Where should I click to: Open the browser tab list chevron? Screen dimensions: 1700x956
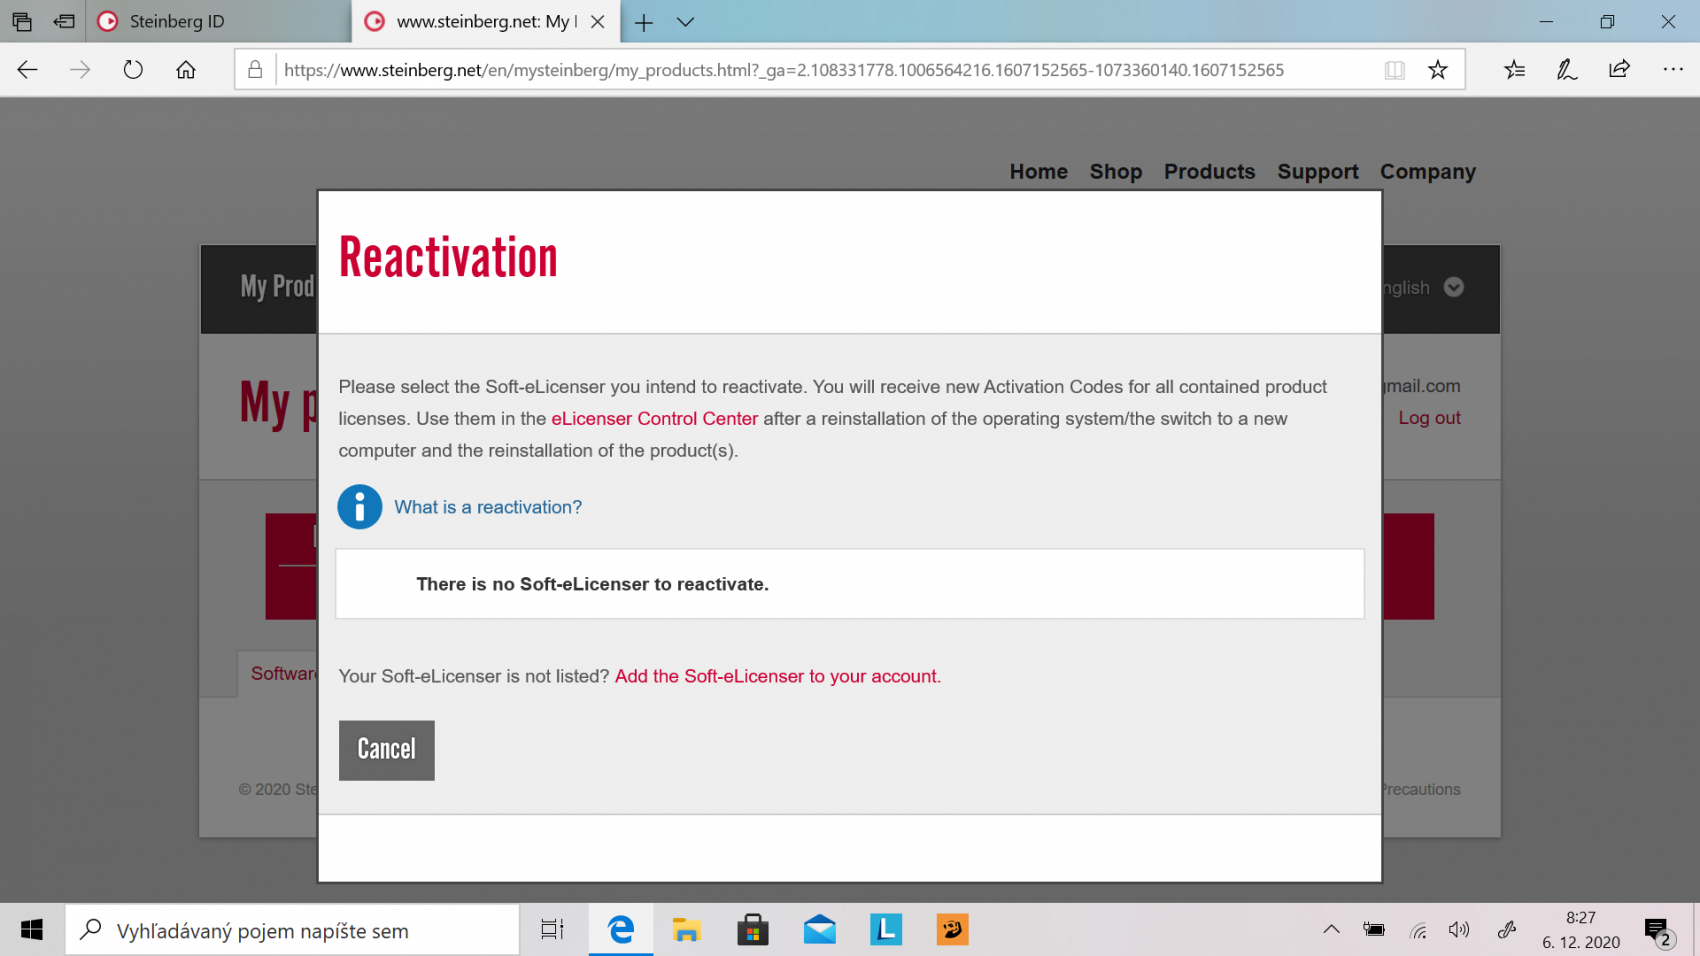(685, 22)
